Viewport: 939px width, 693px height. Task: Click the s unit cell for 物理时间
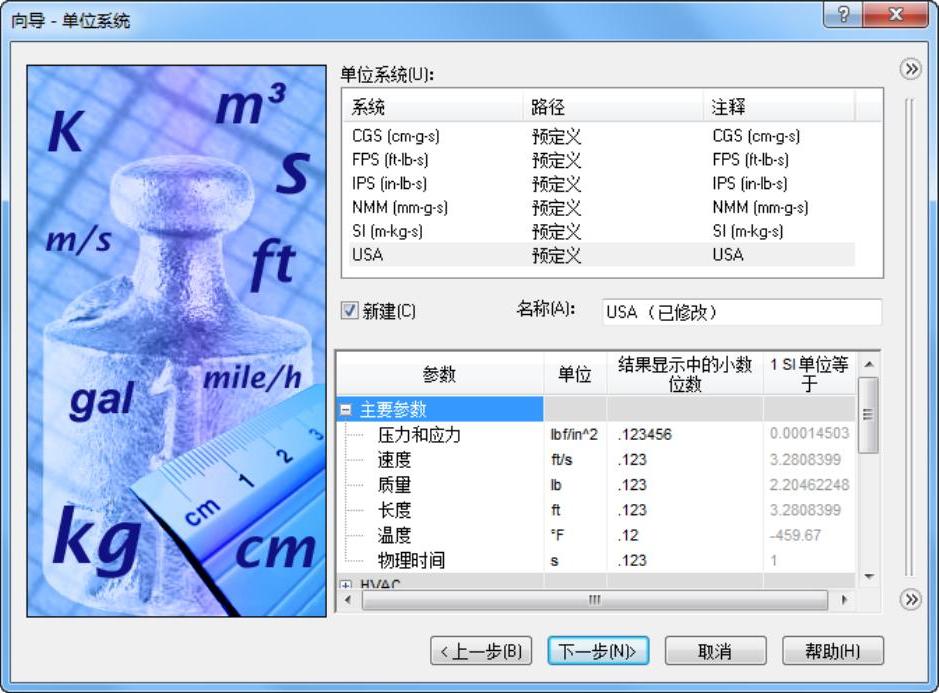pyautogui.click(x=575, y=560)
